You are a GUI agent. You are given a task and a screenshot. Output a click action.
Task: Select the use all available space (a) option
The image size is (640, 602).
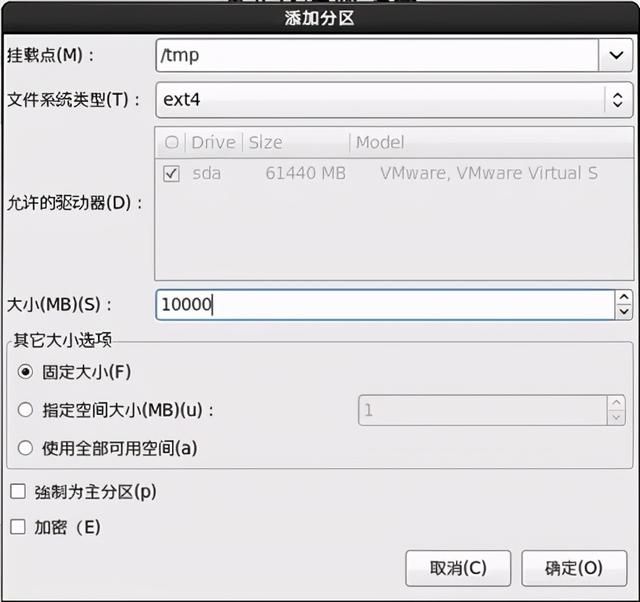tap(25, 448)
